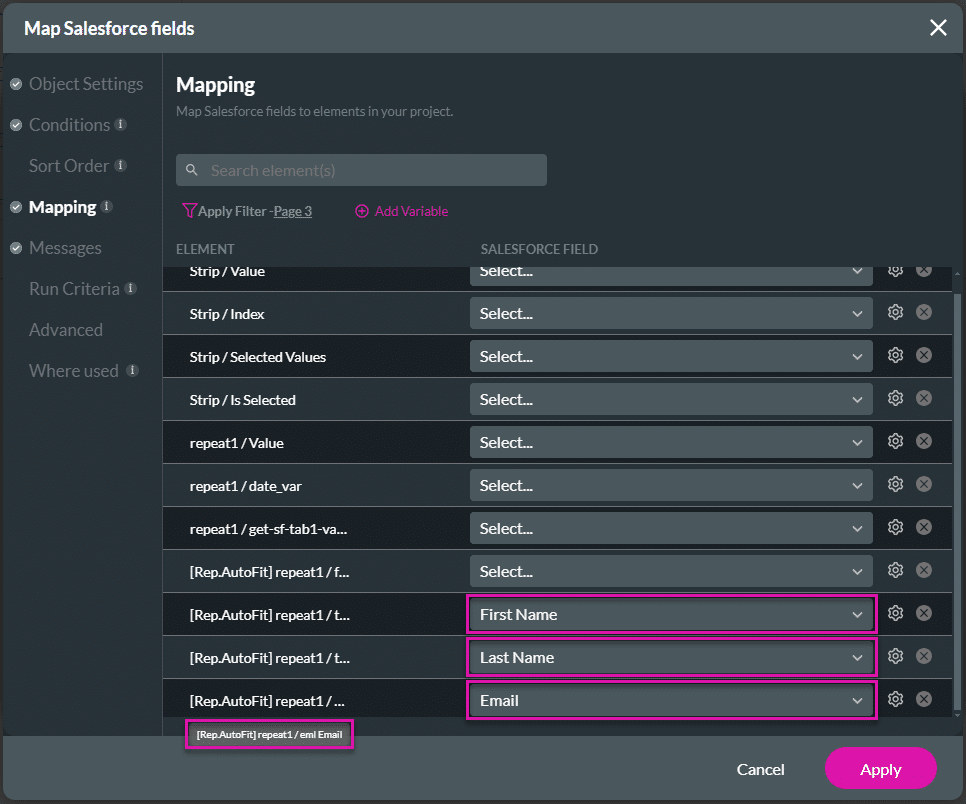Click info icon next to Conditions
Image resolution: width=966 pixels, height=804 pixels.
tap(120, 125)
